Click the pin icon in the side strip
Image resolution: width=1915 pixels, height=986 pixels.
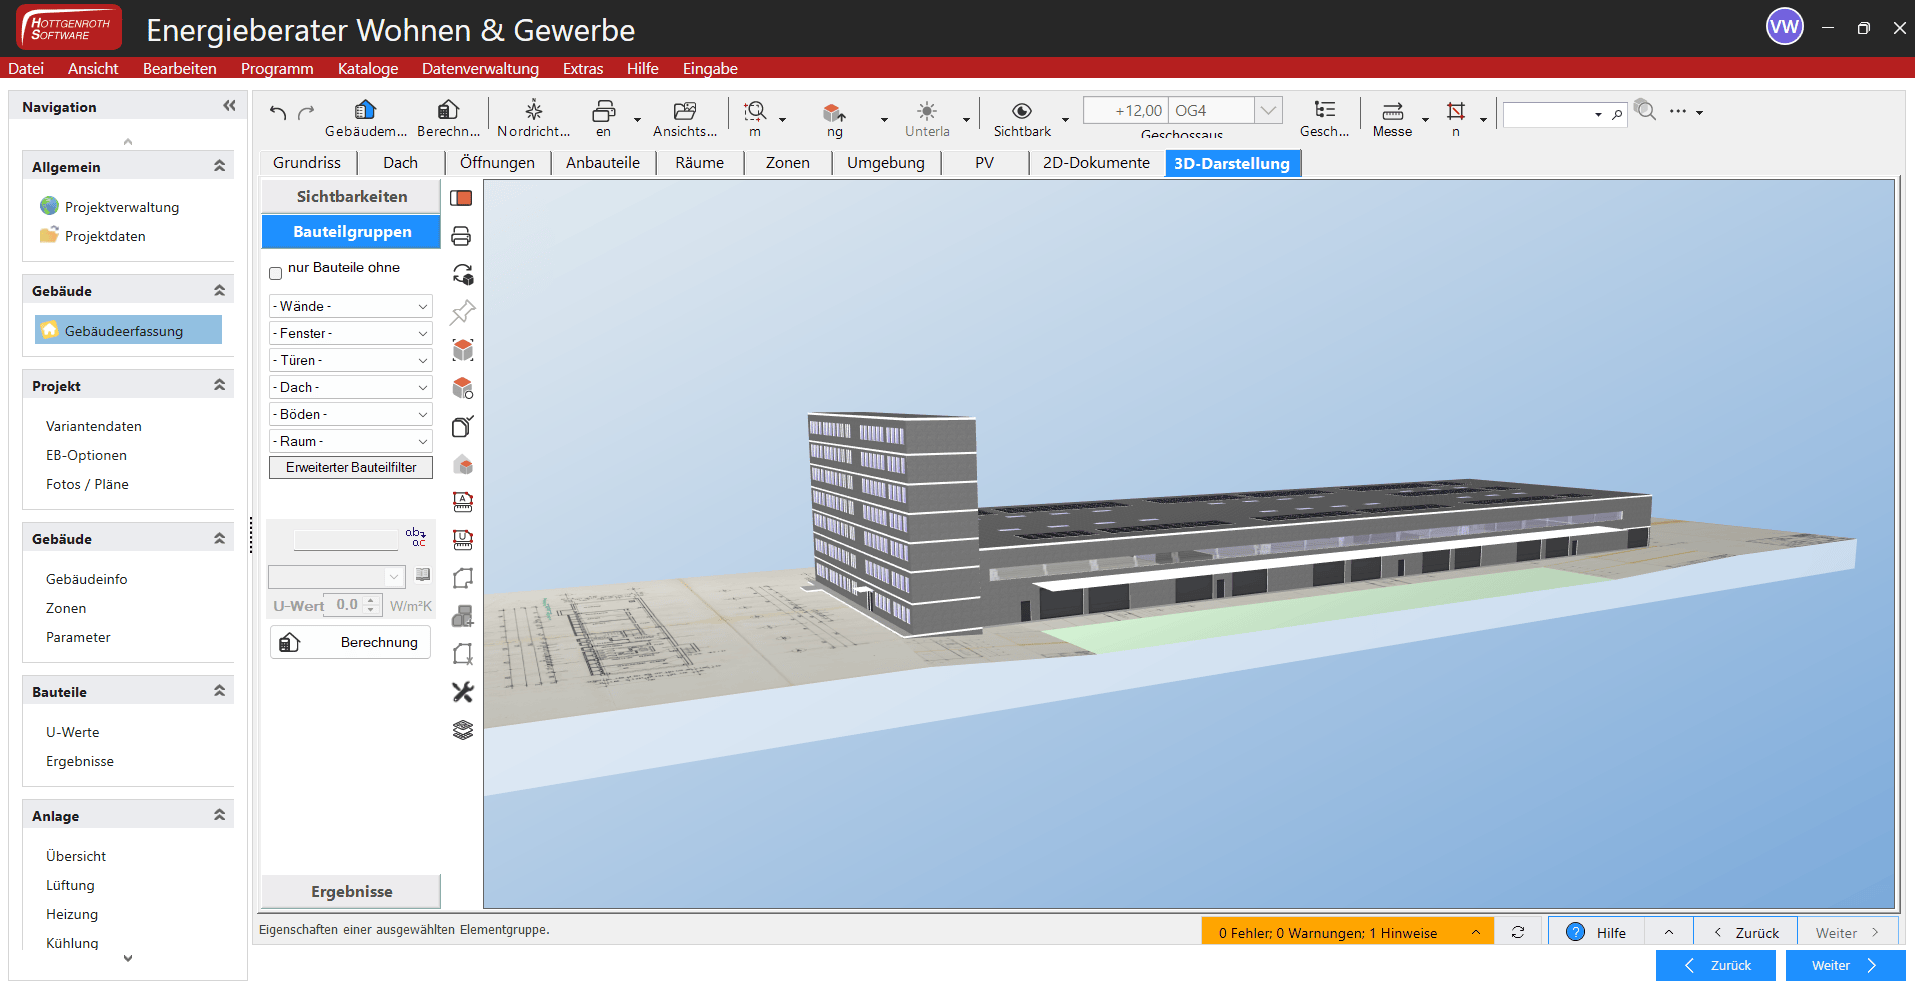[x=462, y=312]
